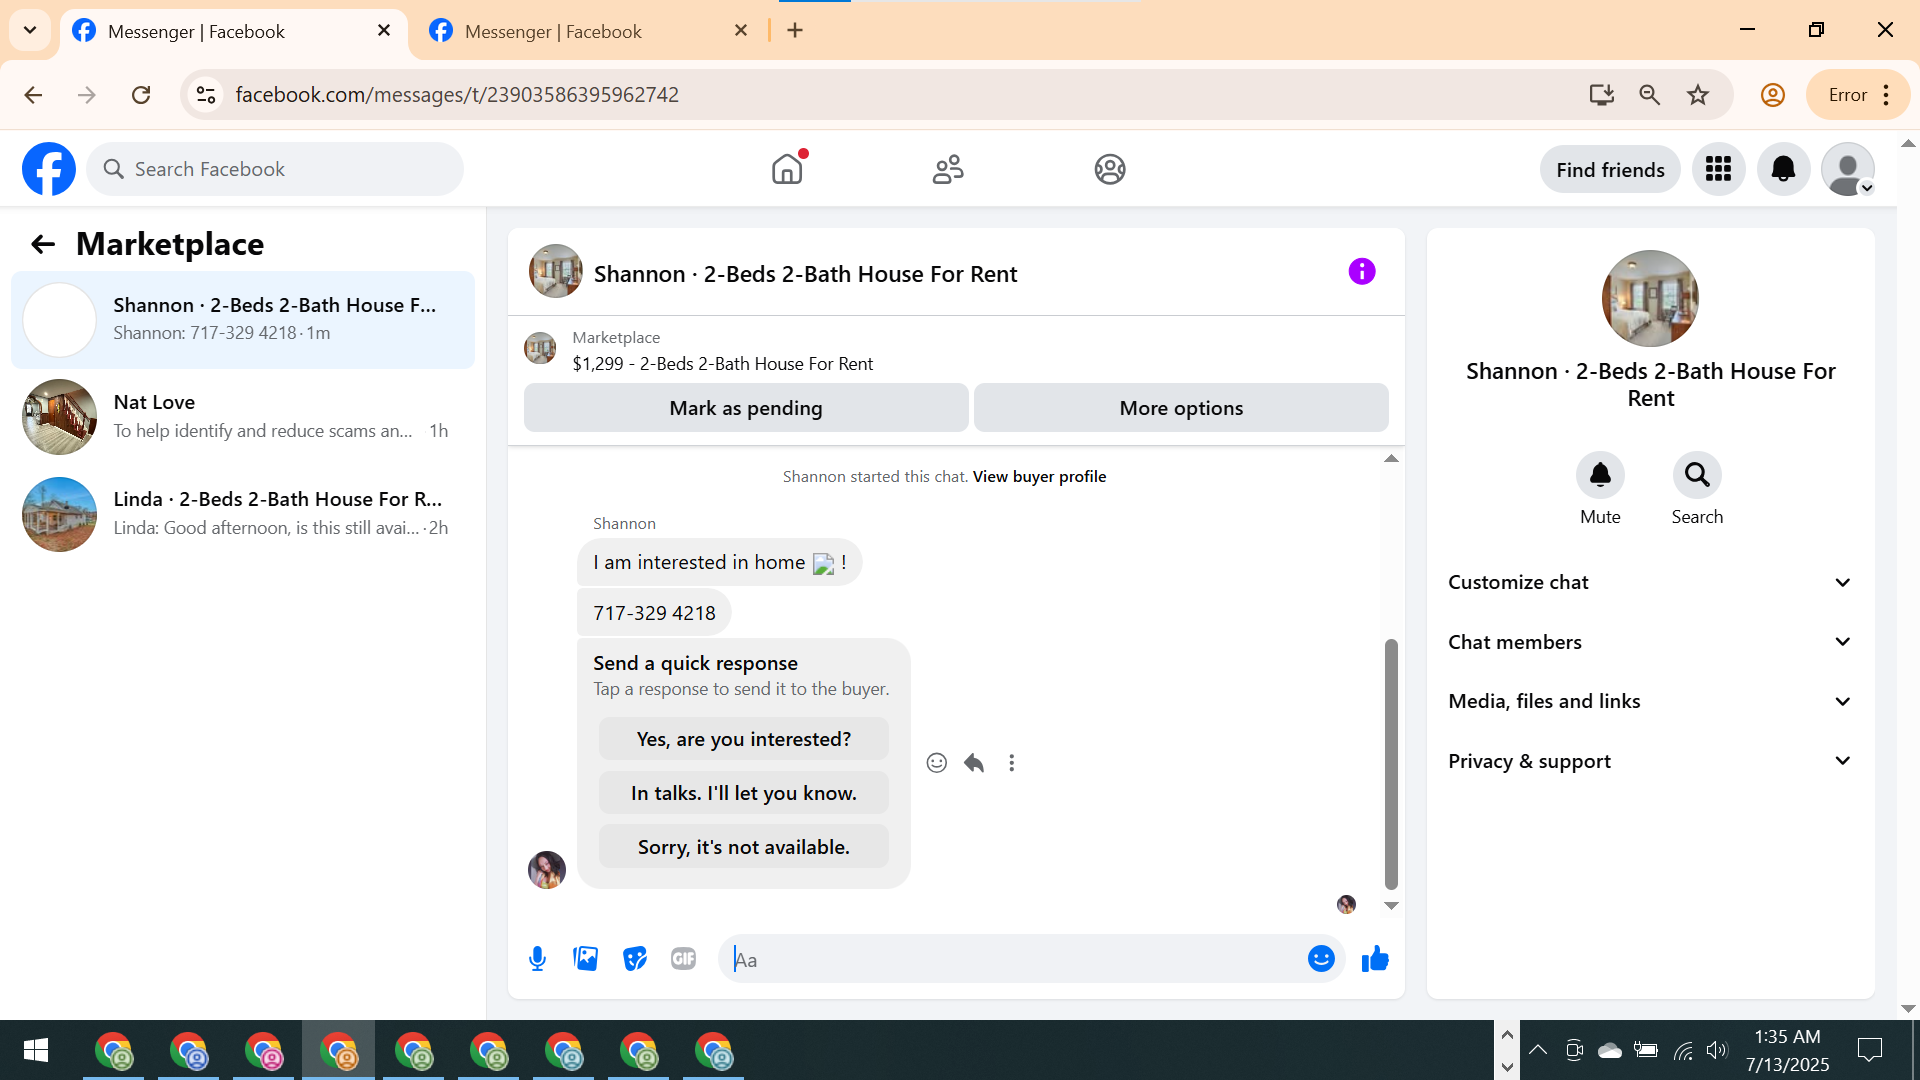This screenshot has width=1920, height=1080.
Task: Expand the Chat members section
Action: click(x=1650, y=642)
